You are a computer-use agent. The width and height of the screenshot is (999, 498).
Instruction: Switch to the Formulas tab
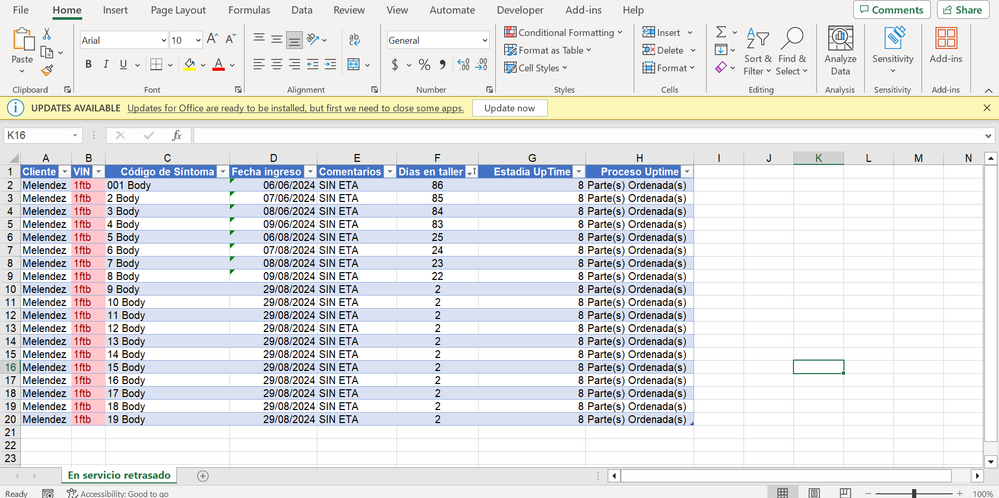[x=249, y=10]
